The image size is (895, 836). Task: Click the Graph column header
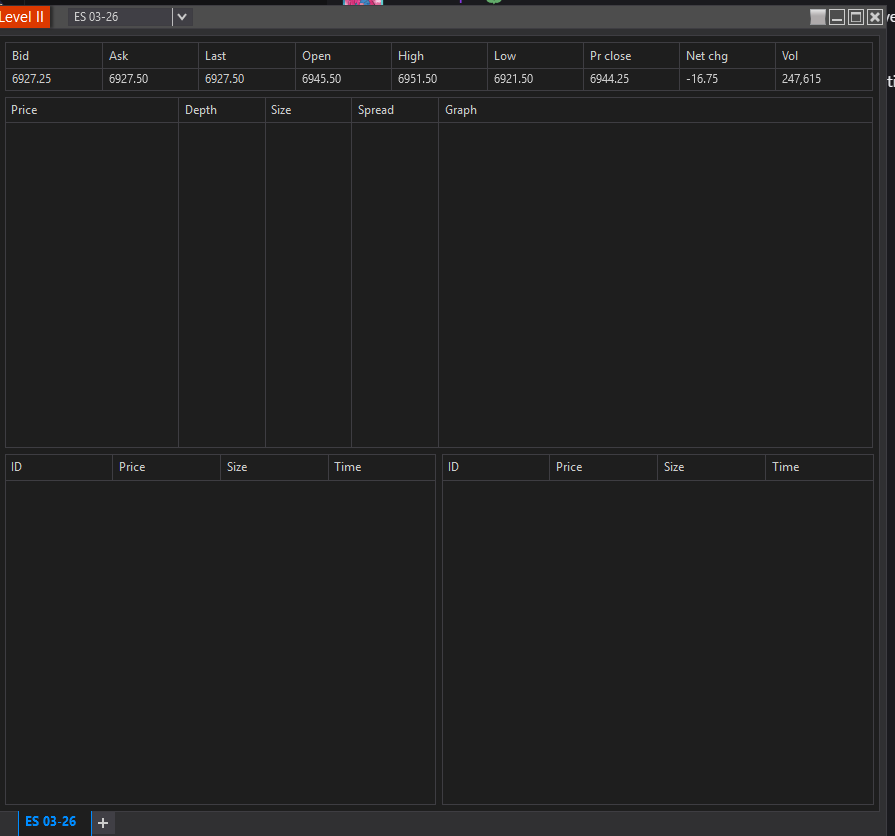click(x=461, y=110)
